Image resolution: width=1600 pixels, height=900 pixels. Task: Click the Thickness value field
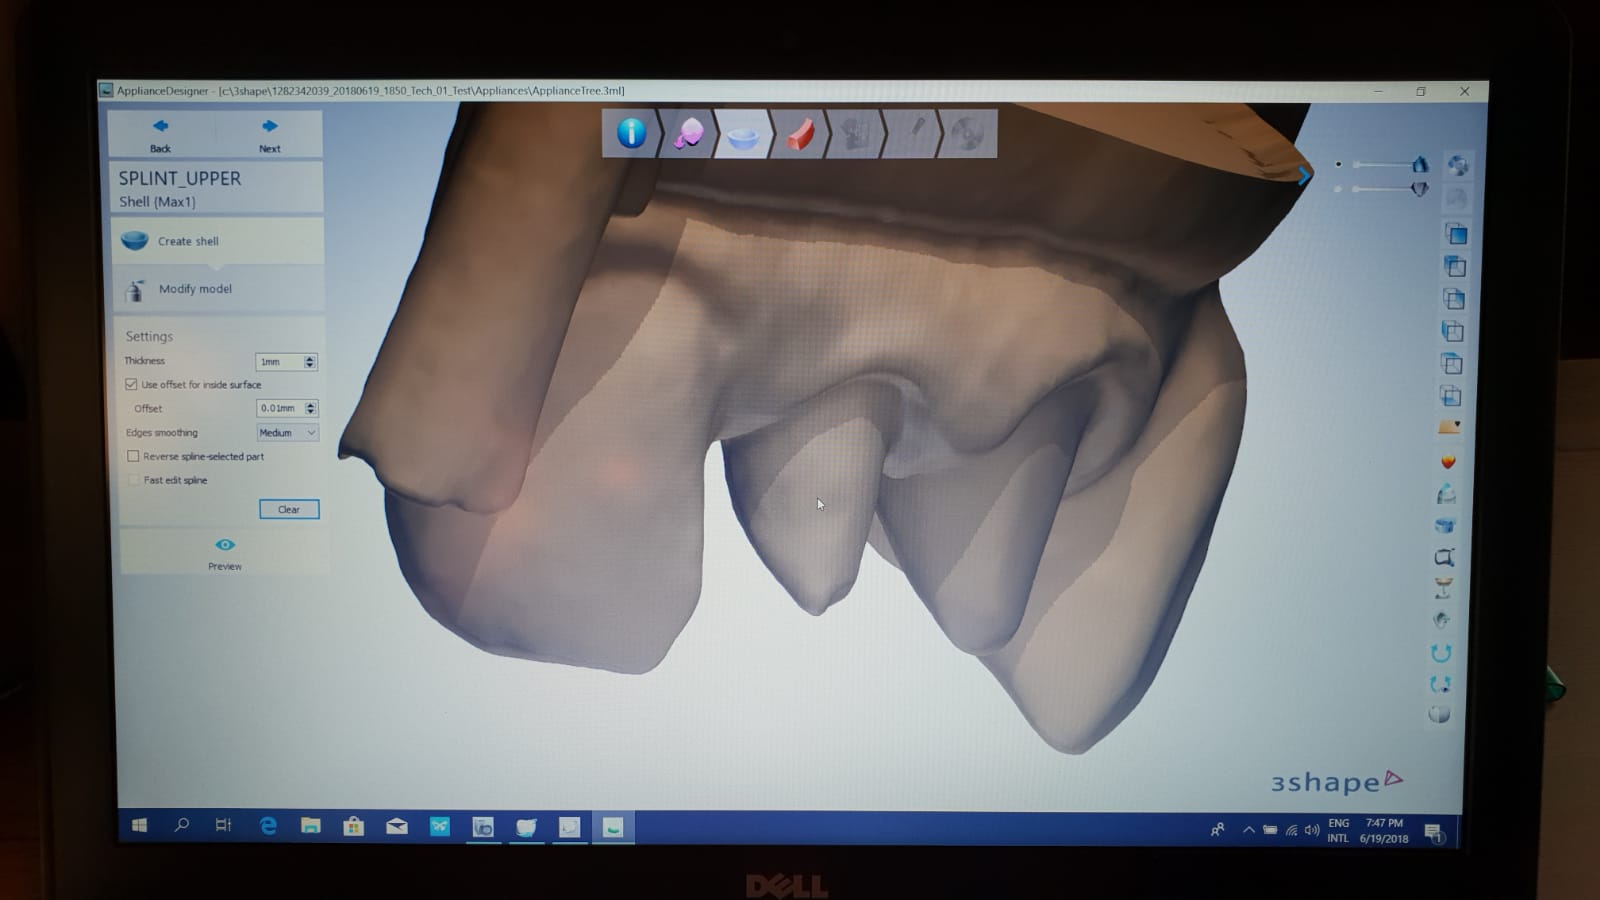click(279, 362)
